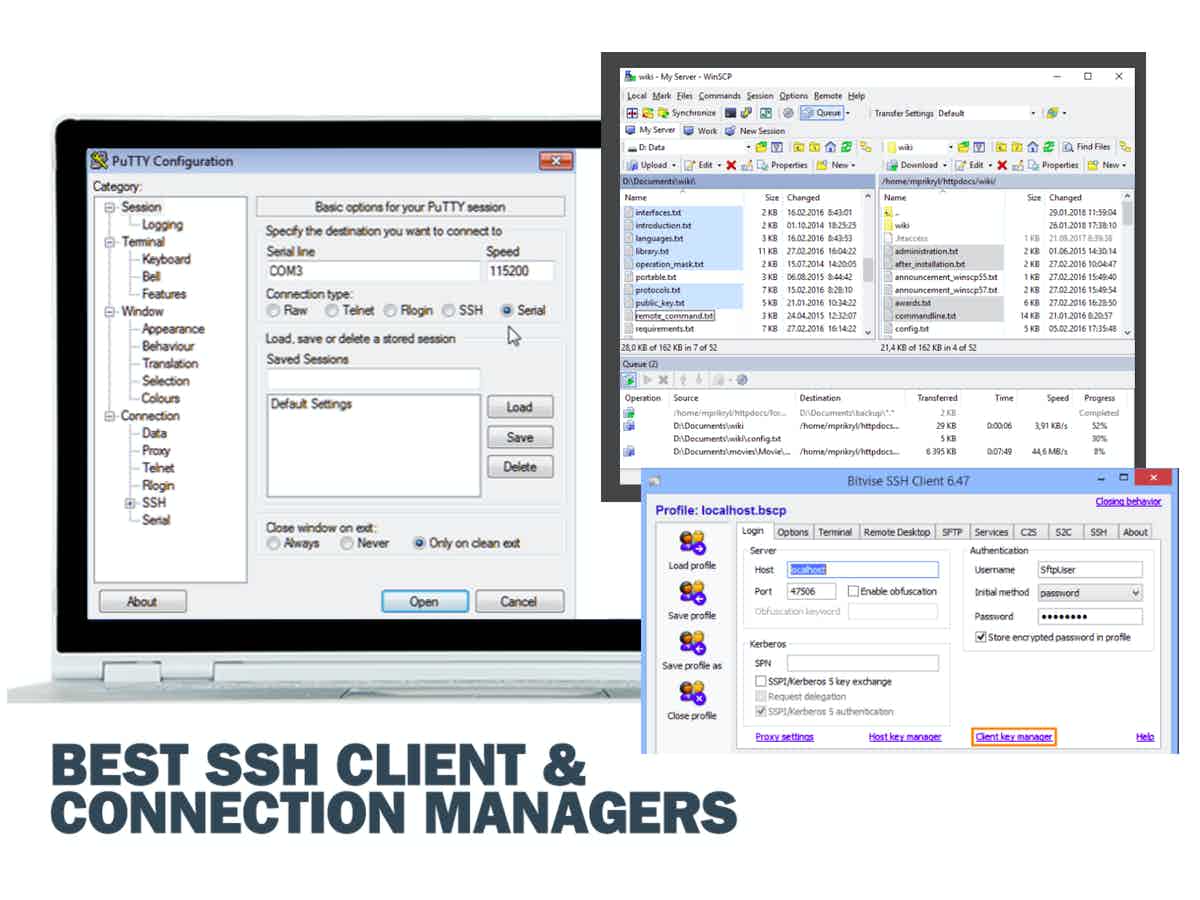Click the local file list vertical scrollbar
This screenshot has height=900, width=1200.
[x=868, y=270]
